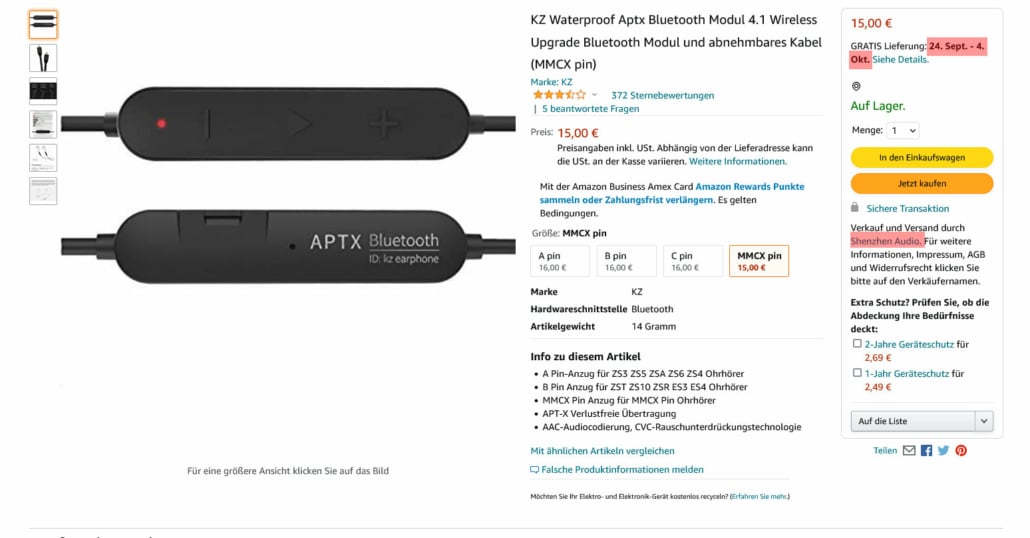The width and height of the screenshot is (1030, 538).
Task: Open the Menge quantity dropdown
Action: [x=903, y=130]
